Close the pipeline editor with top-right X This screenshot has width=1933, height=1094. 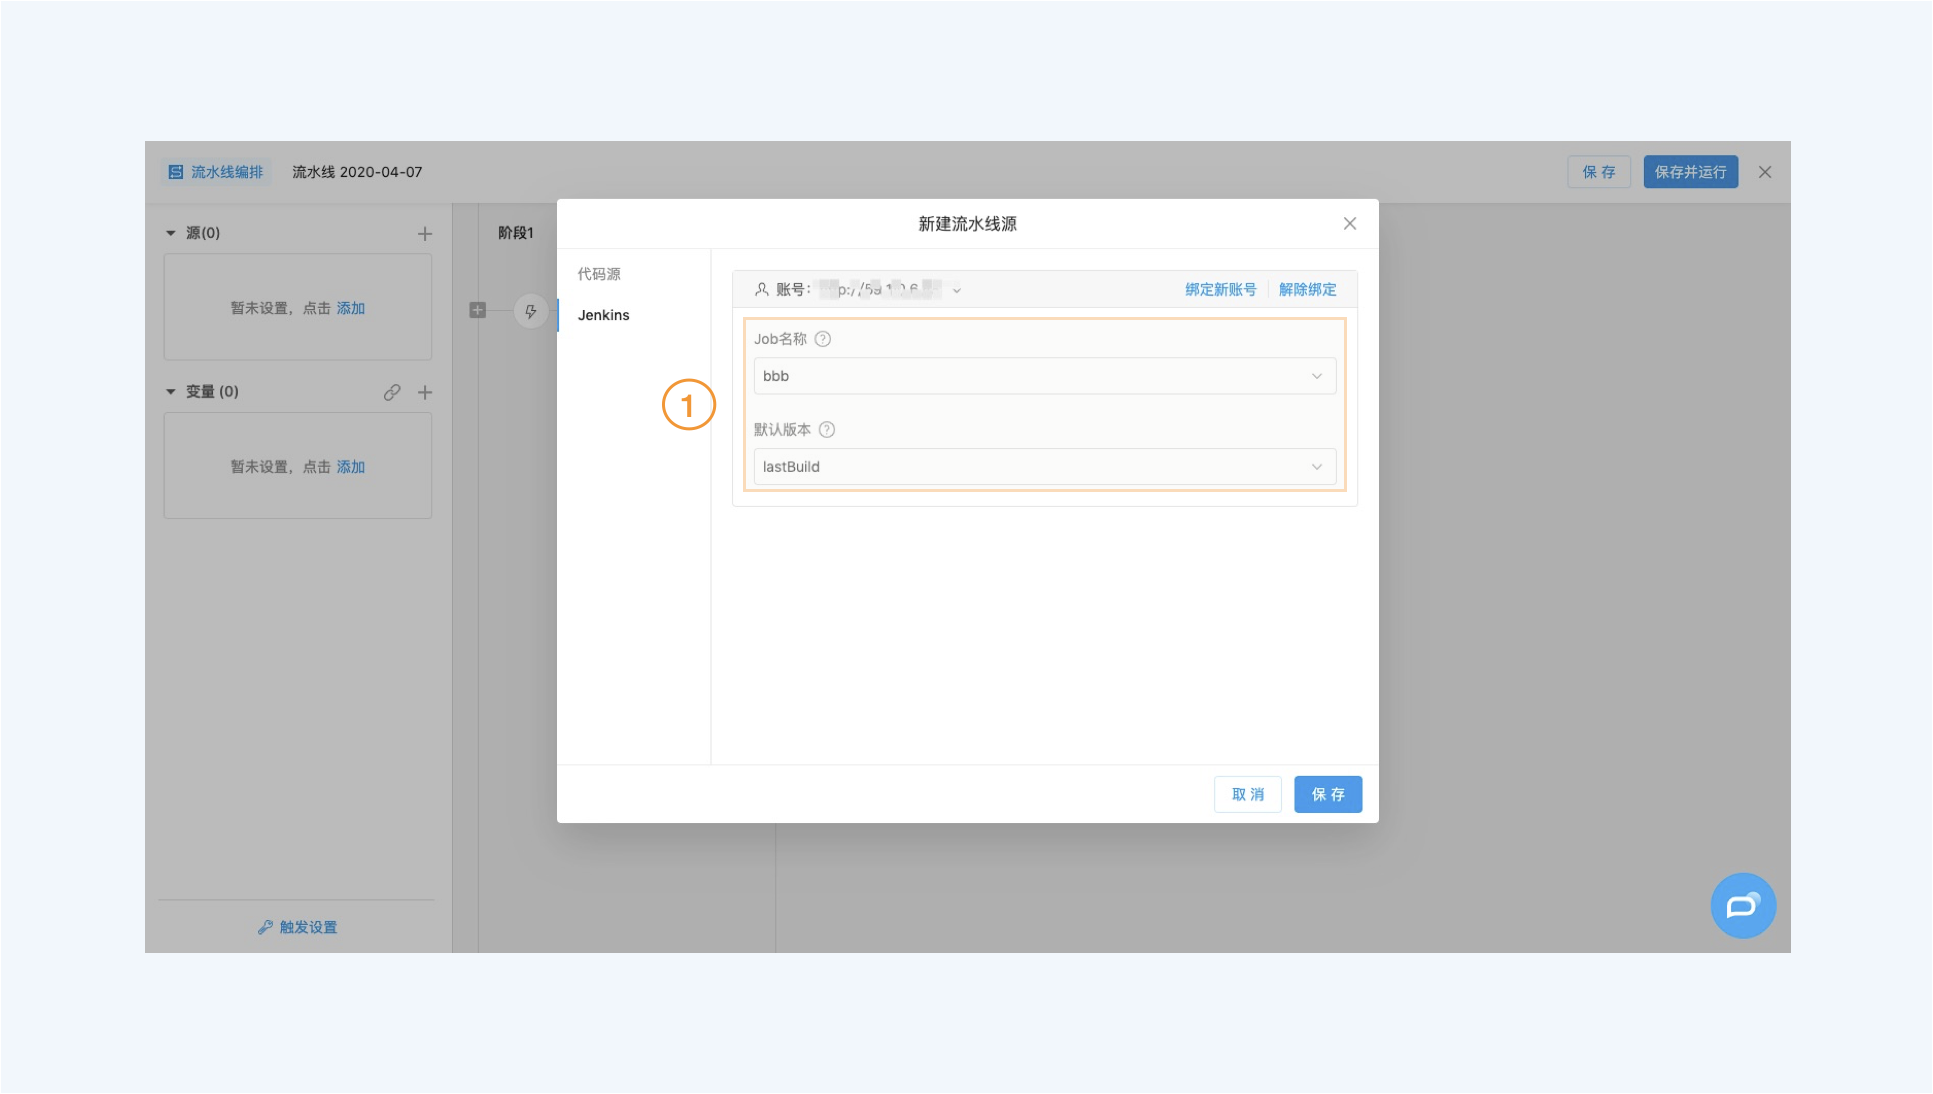[x=1765, y=172]
